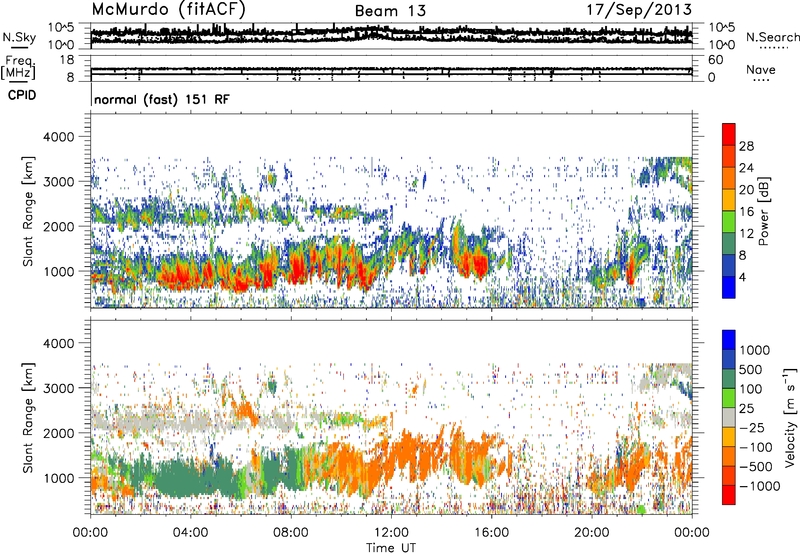Click the '500' tick on the Velocity scale
Screen dimensions: 800x554
pyautogui.click(x=751, y=369)
